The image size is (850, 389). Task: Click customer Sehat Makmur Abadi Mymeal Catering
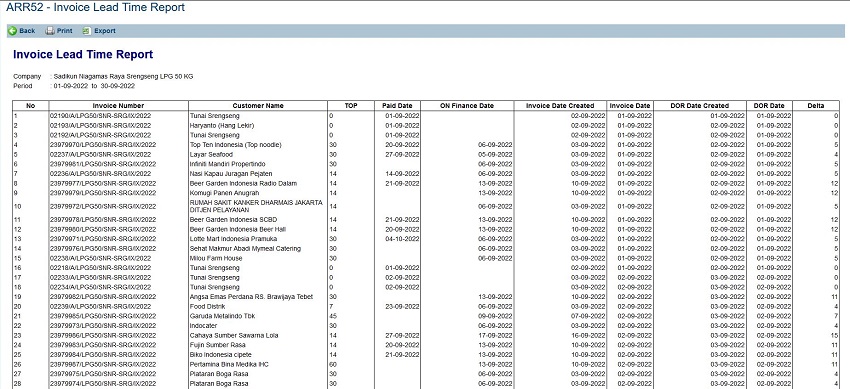(245, 249)
